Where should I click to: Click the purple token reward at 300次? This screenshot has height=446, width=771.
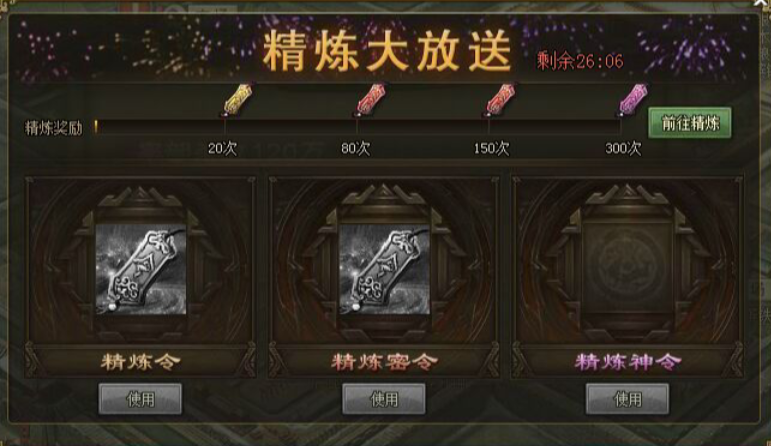pyautogui.click(x=632, y=100)
